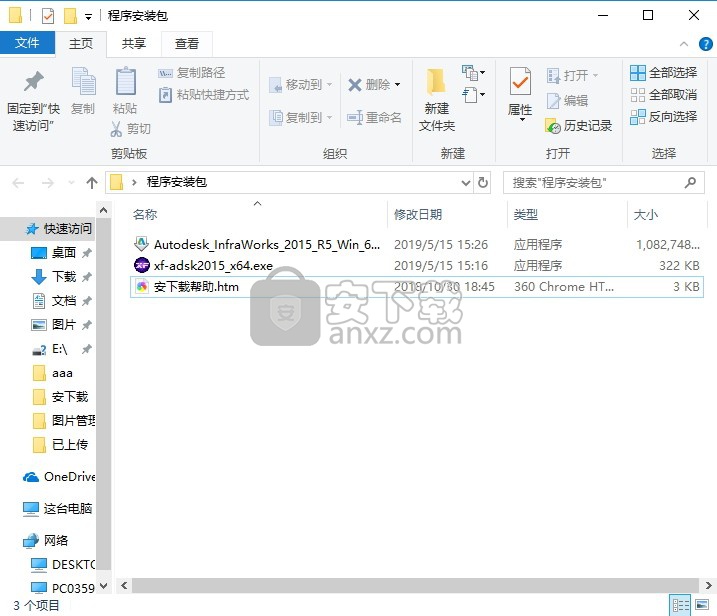Open the File (文件) tab

pos(27,43)
